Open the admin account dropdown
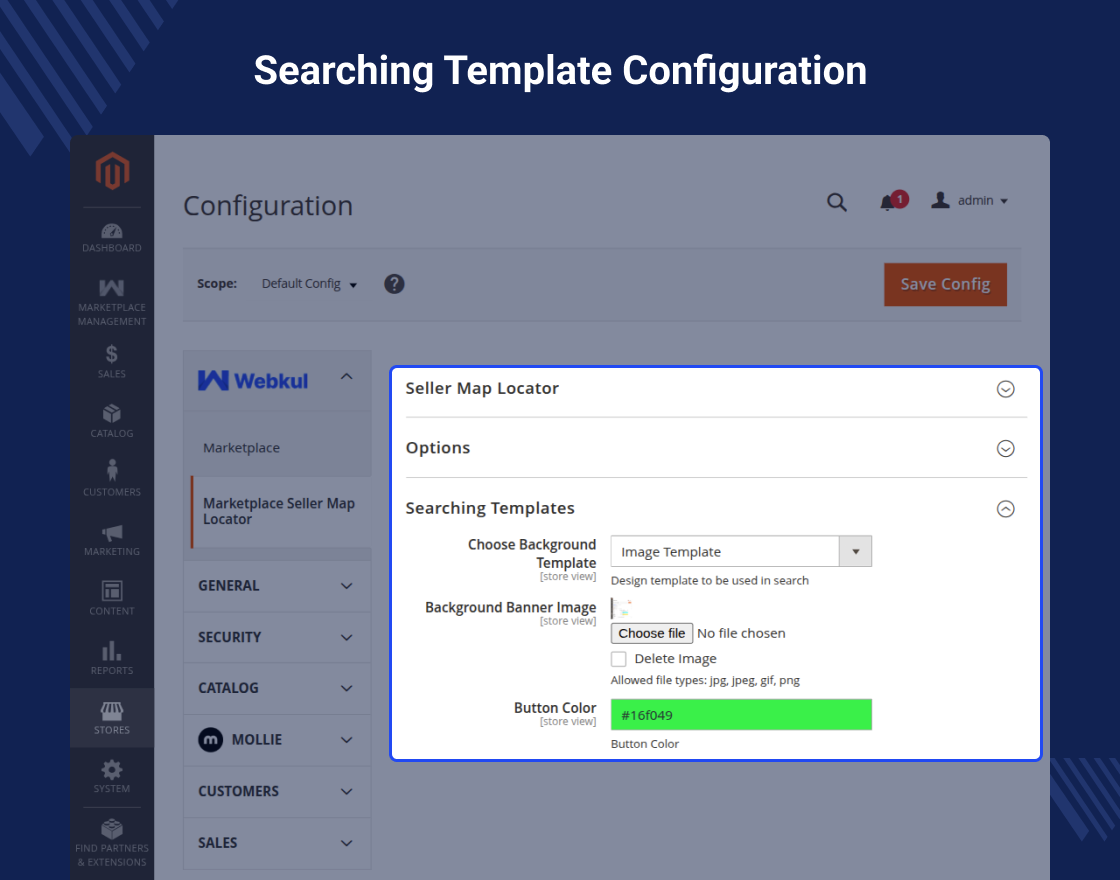This screenshot has width=1120, height=880. tap(969, 201)
